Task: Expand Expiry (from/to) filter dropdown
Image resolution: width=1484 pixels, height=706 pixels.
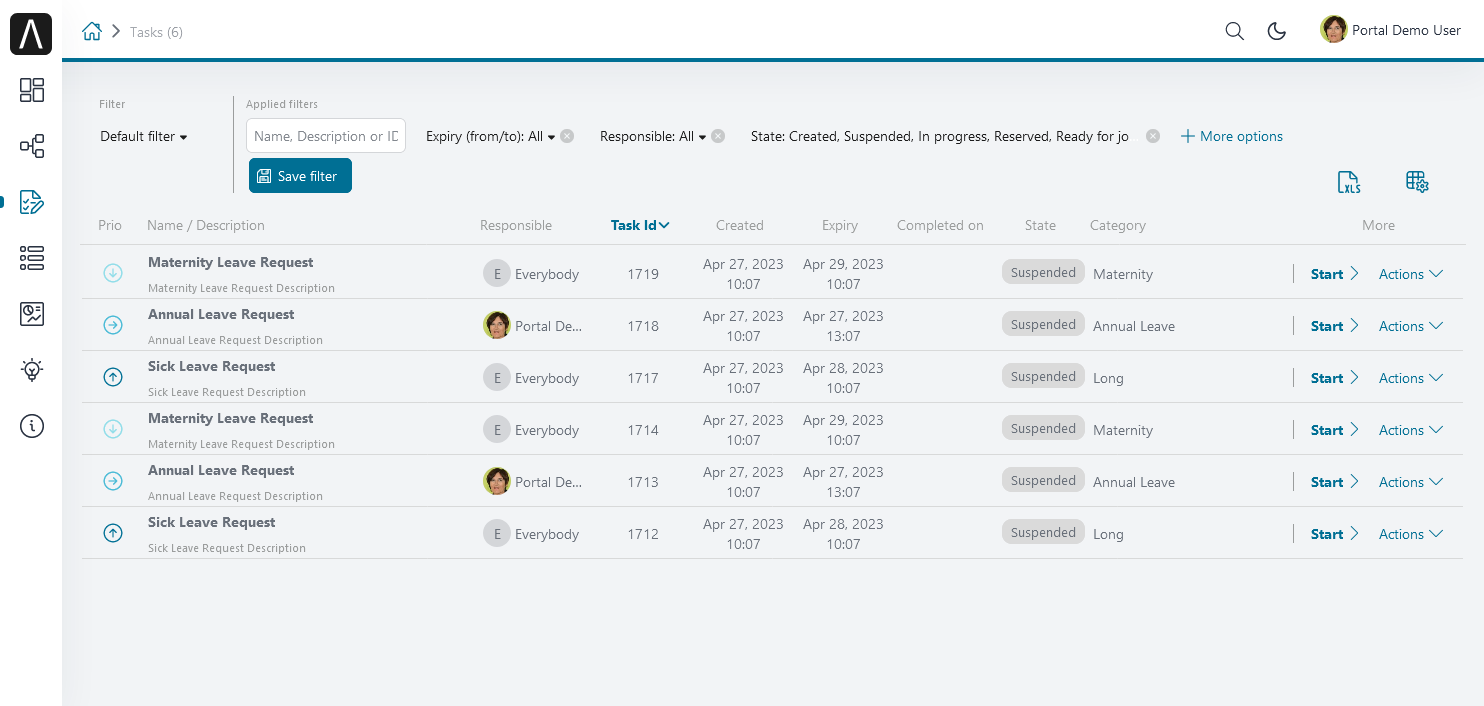Action: tap(490, 136)
